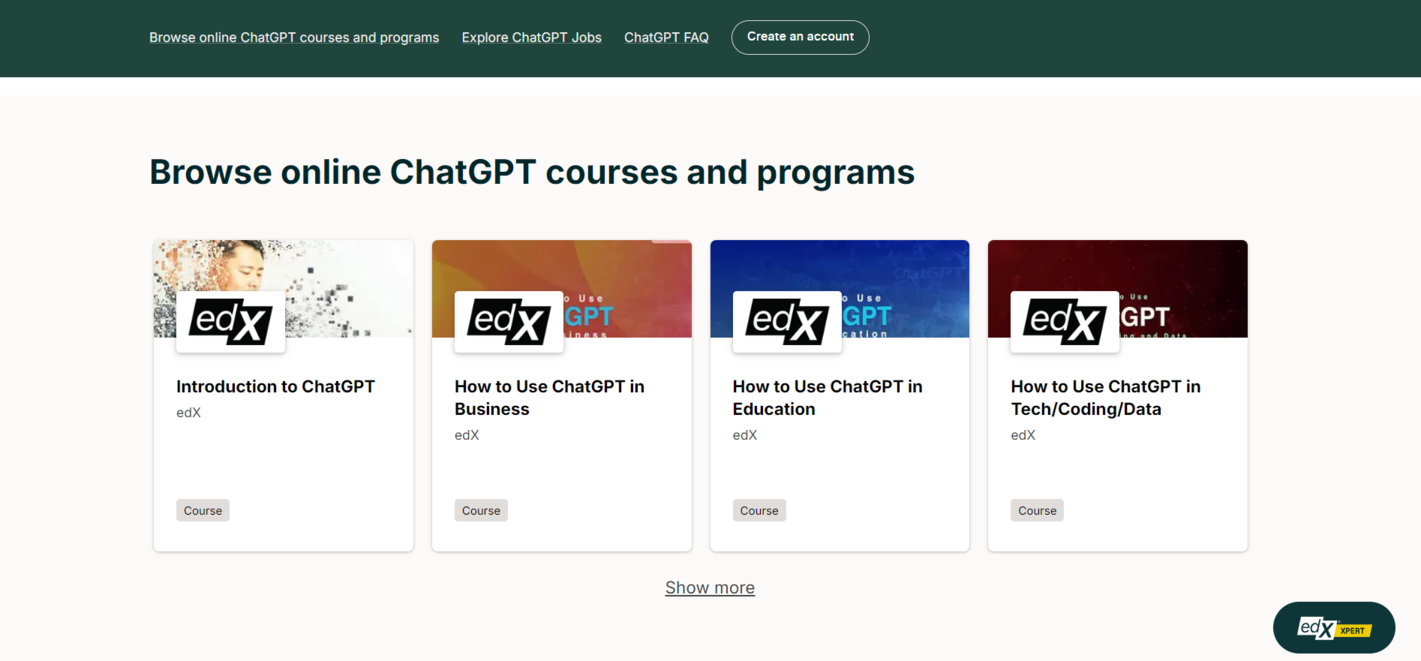Click Course tag on ChatGPT in Business card
The height and width of the screenshot is (661, 1421).
(481, 511)
